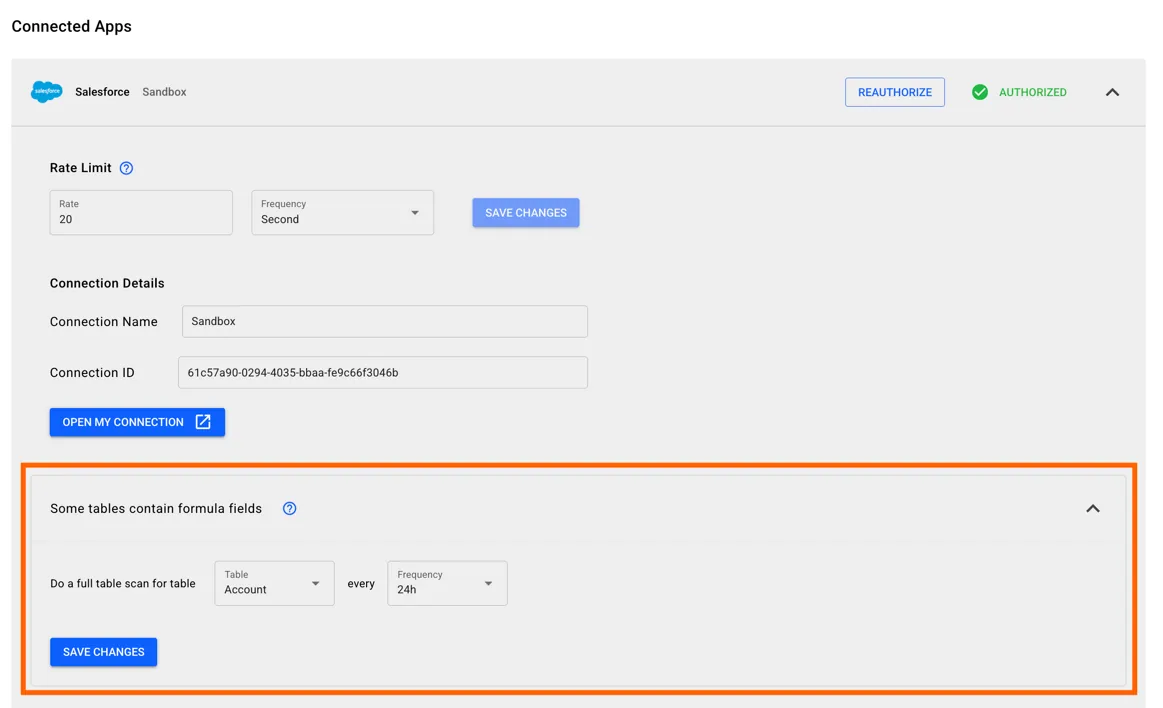Collapse the Salesforce Sandbox connection panel
1163x708 pixels.
tap(1112, 93)
